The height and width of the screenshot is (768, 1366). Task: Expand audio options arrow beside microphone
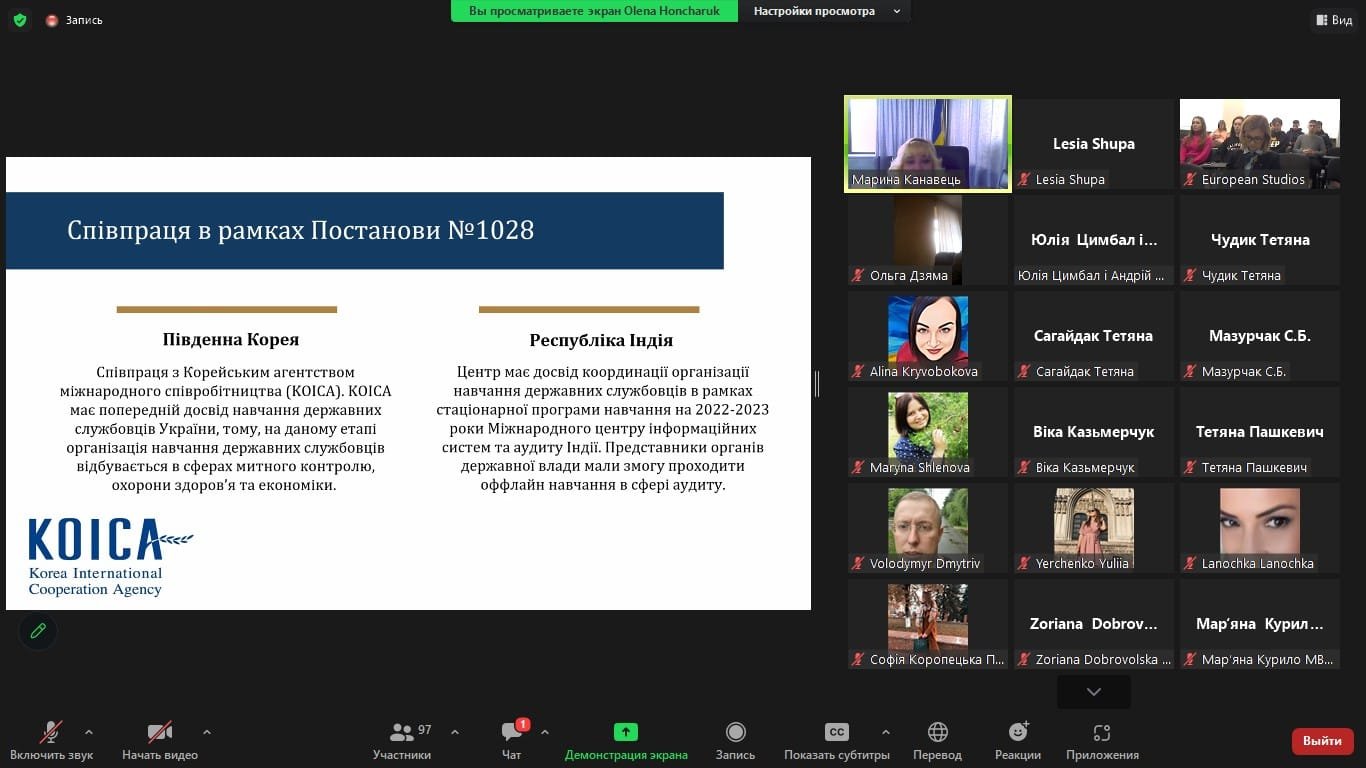(89, 732)
